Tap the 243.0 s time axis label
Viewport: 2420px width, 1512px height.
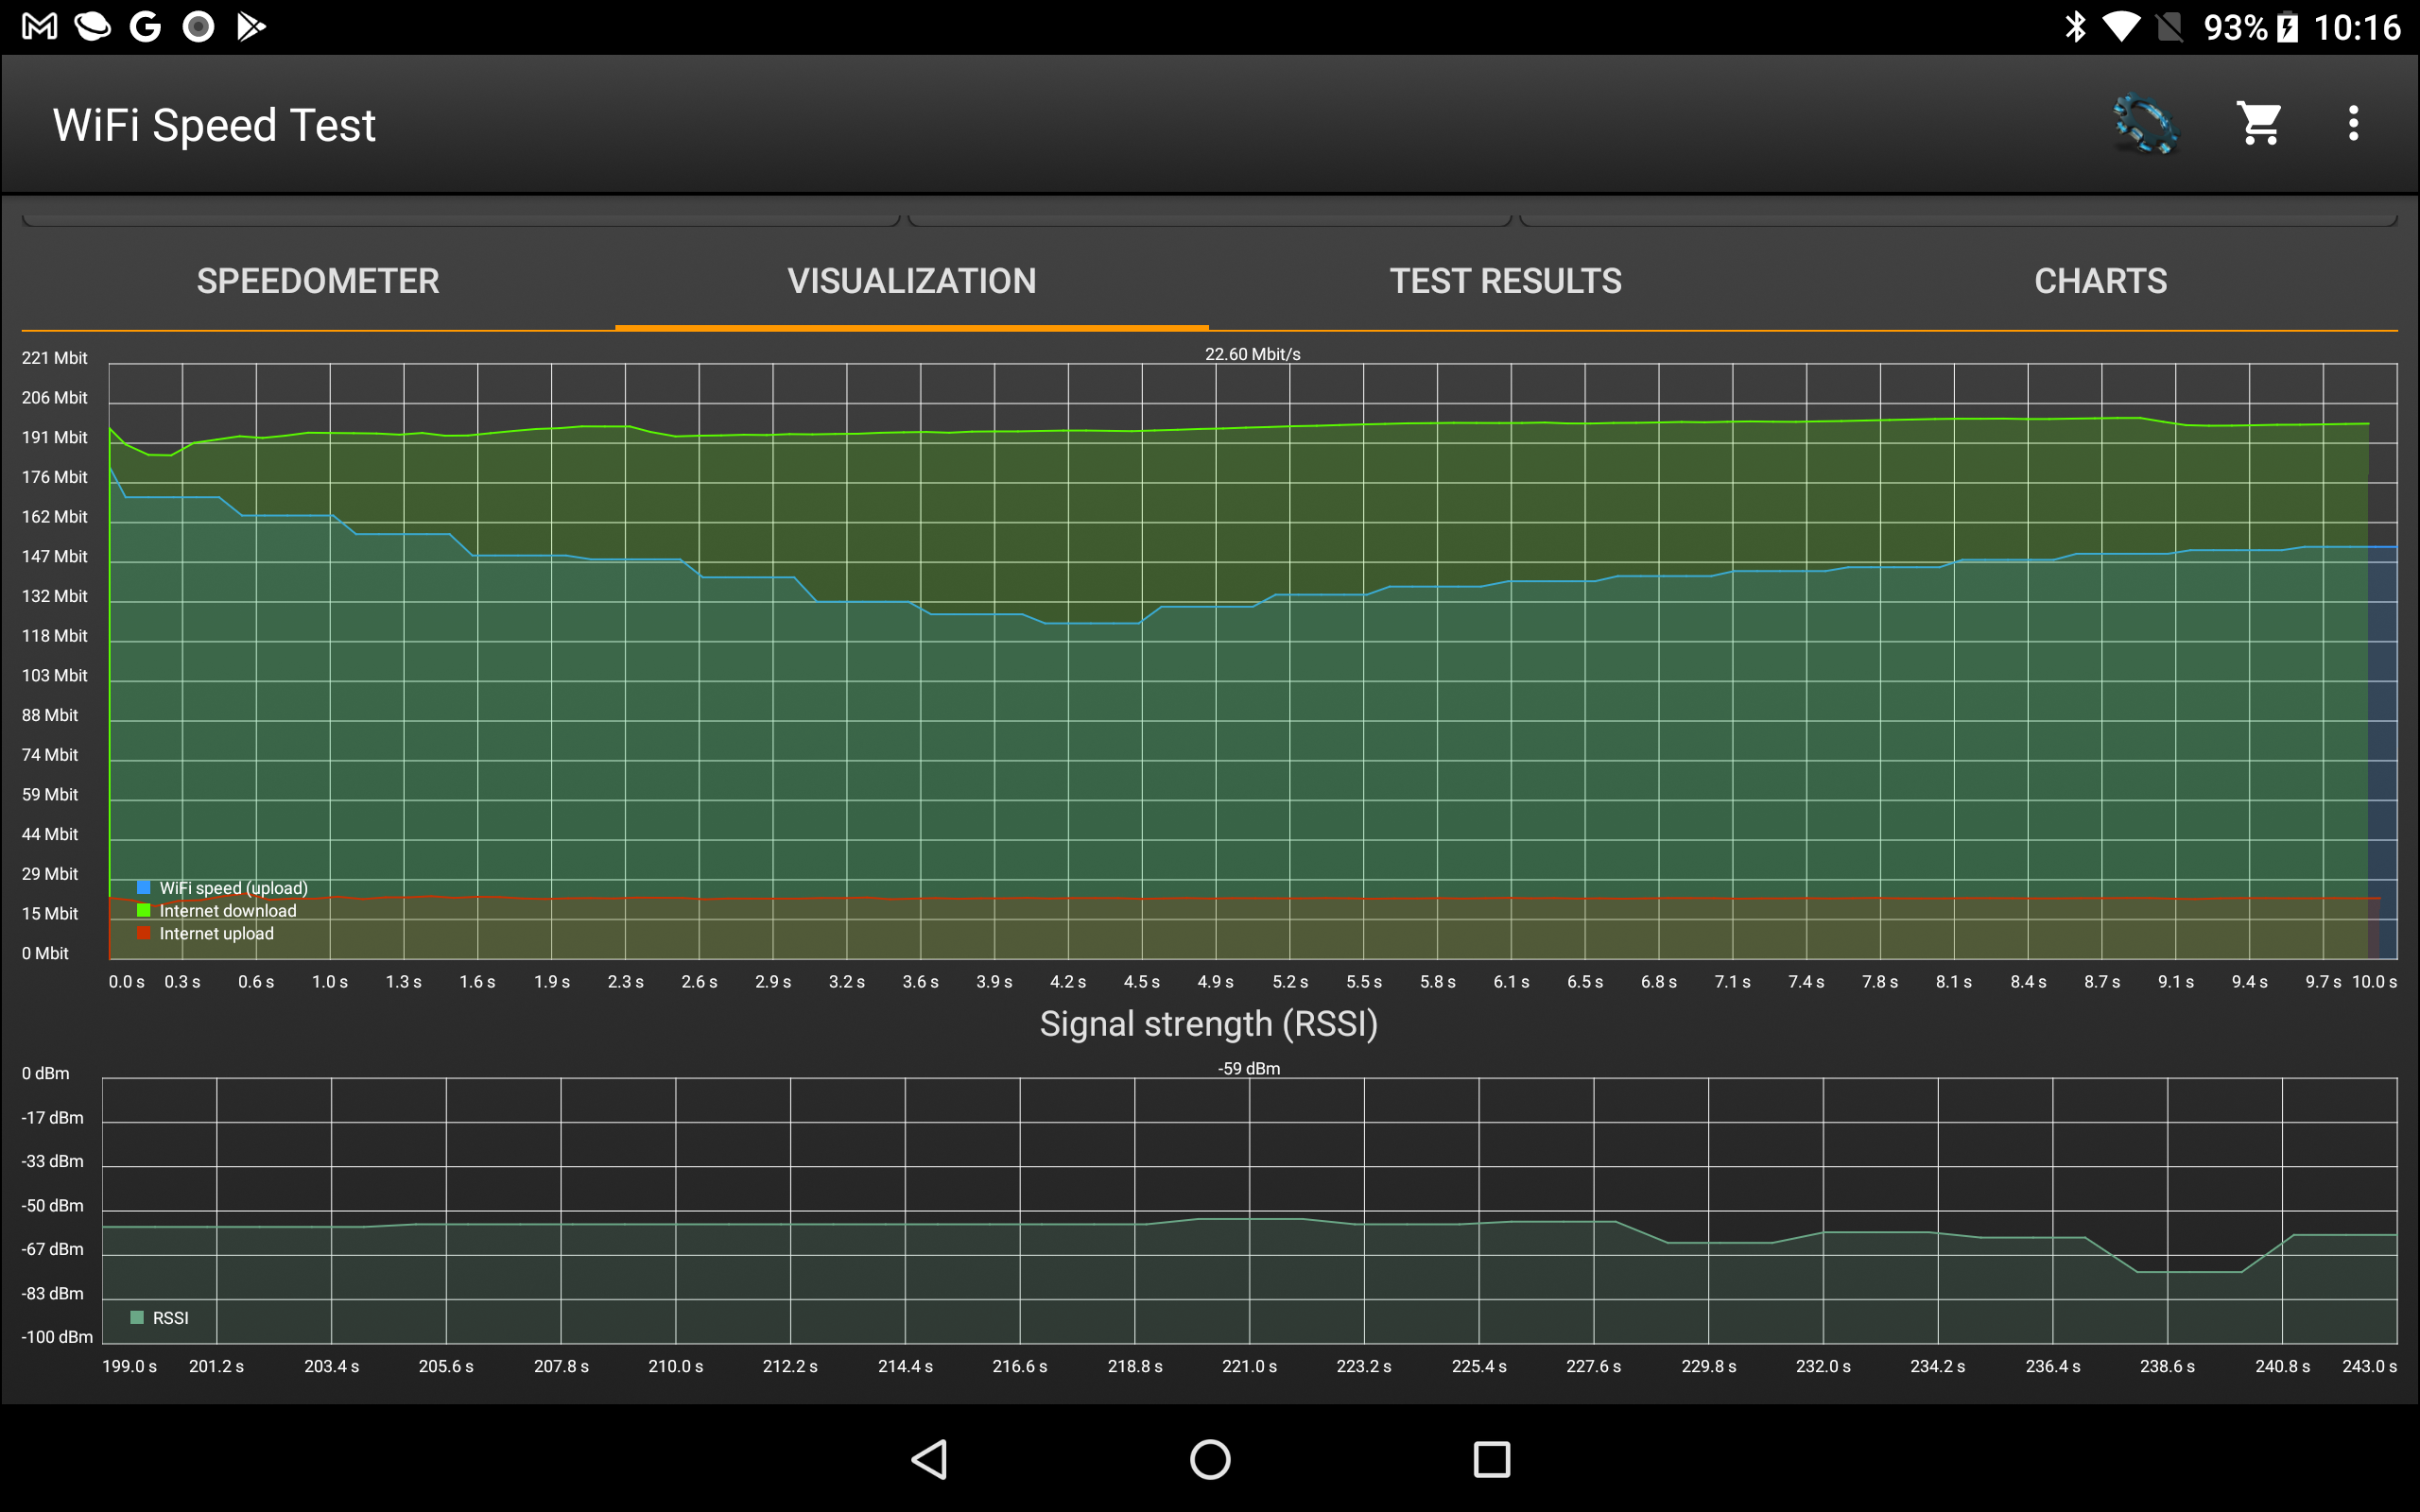pos(2369,1367)
